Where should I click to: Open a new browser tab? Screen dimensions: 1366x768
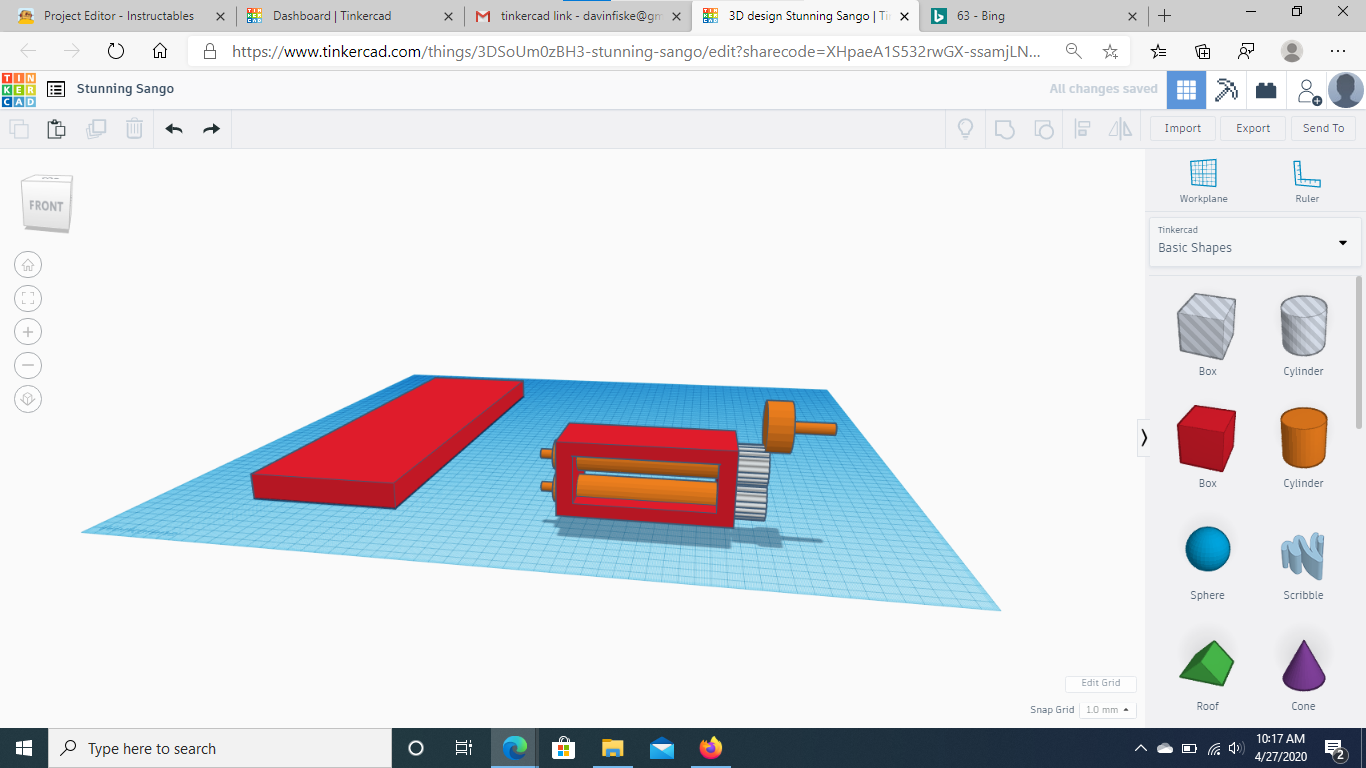(x=1164, y=16)
